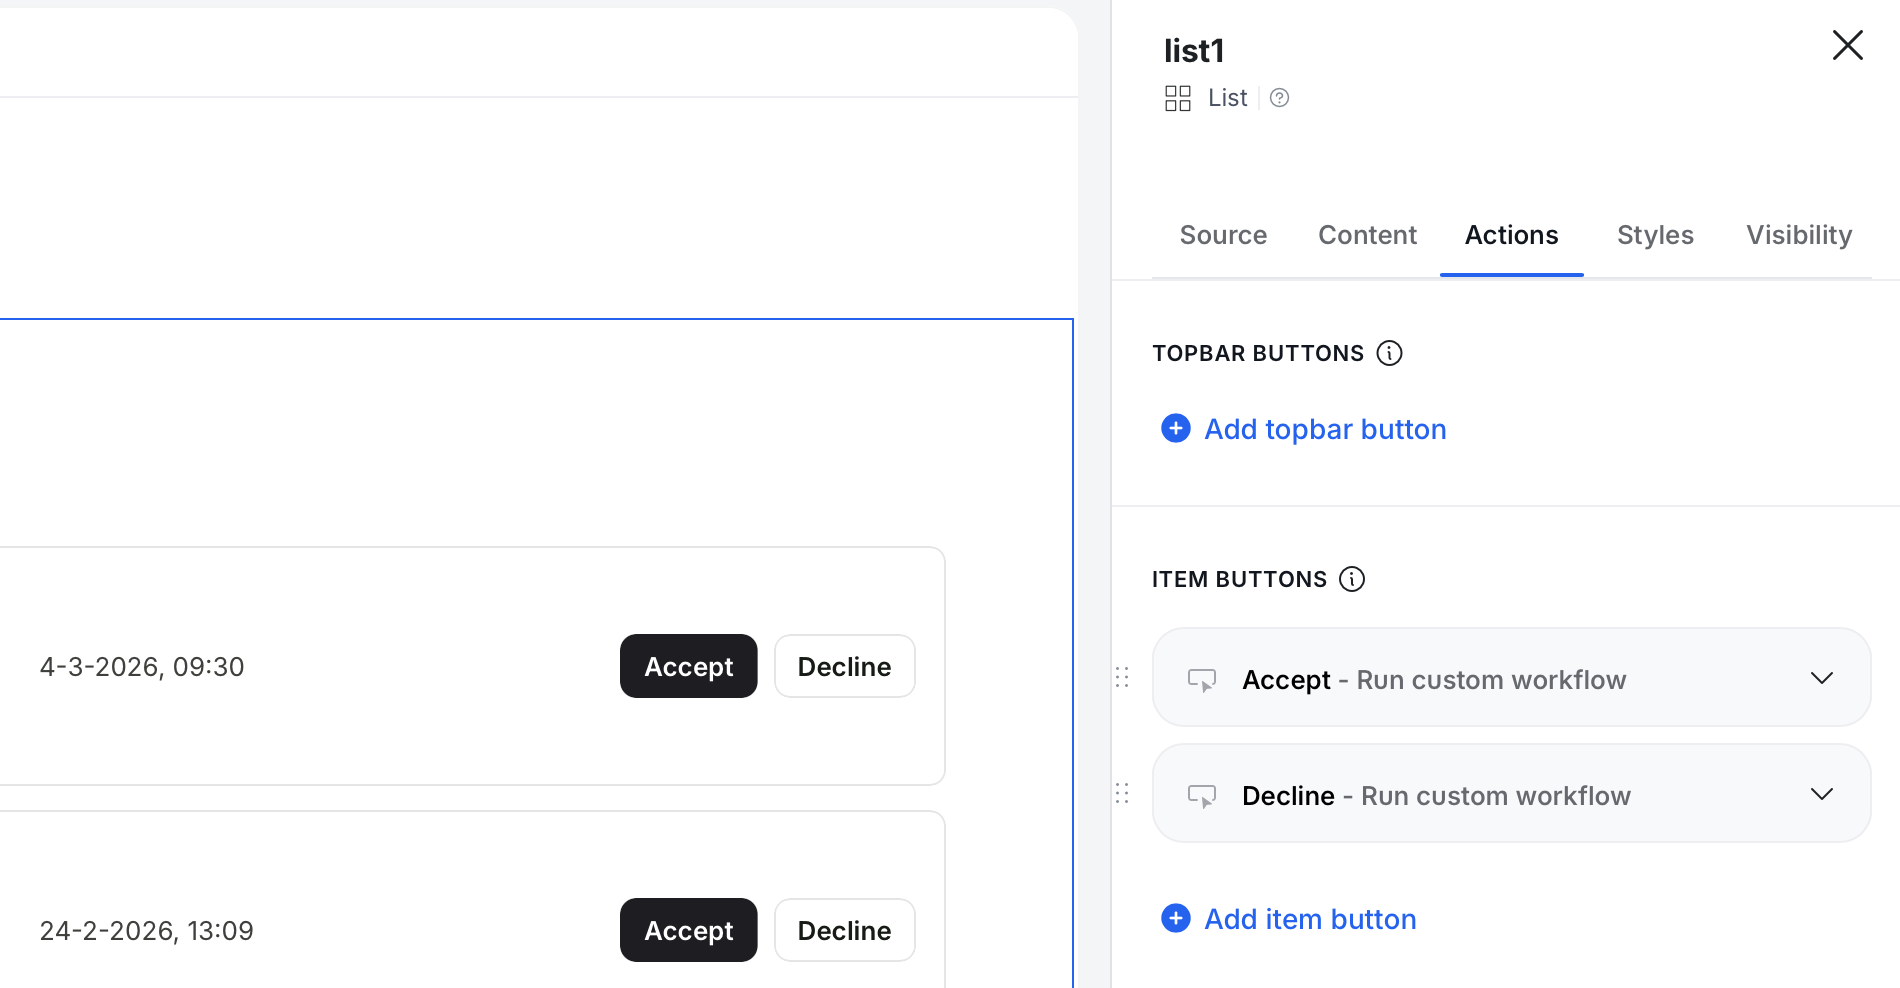This screenshot has height=988, width=1900.
Task: Go to the Styles tab
Action: (1655, 235)
